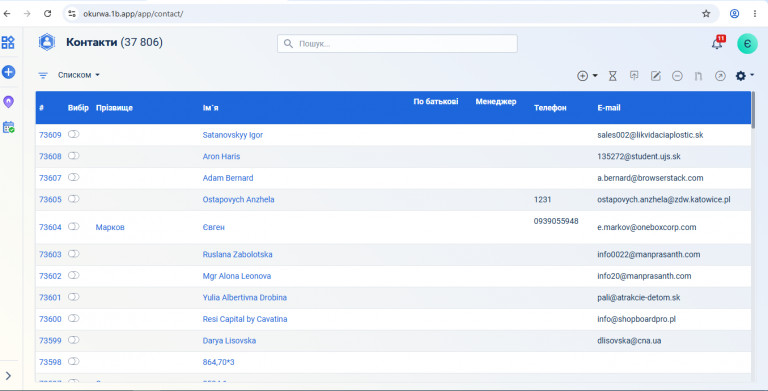Click the minus-circle remove toolbar icon
The image size is (768, 391).
[677, 76]
